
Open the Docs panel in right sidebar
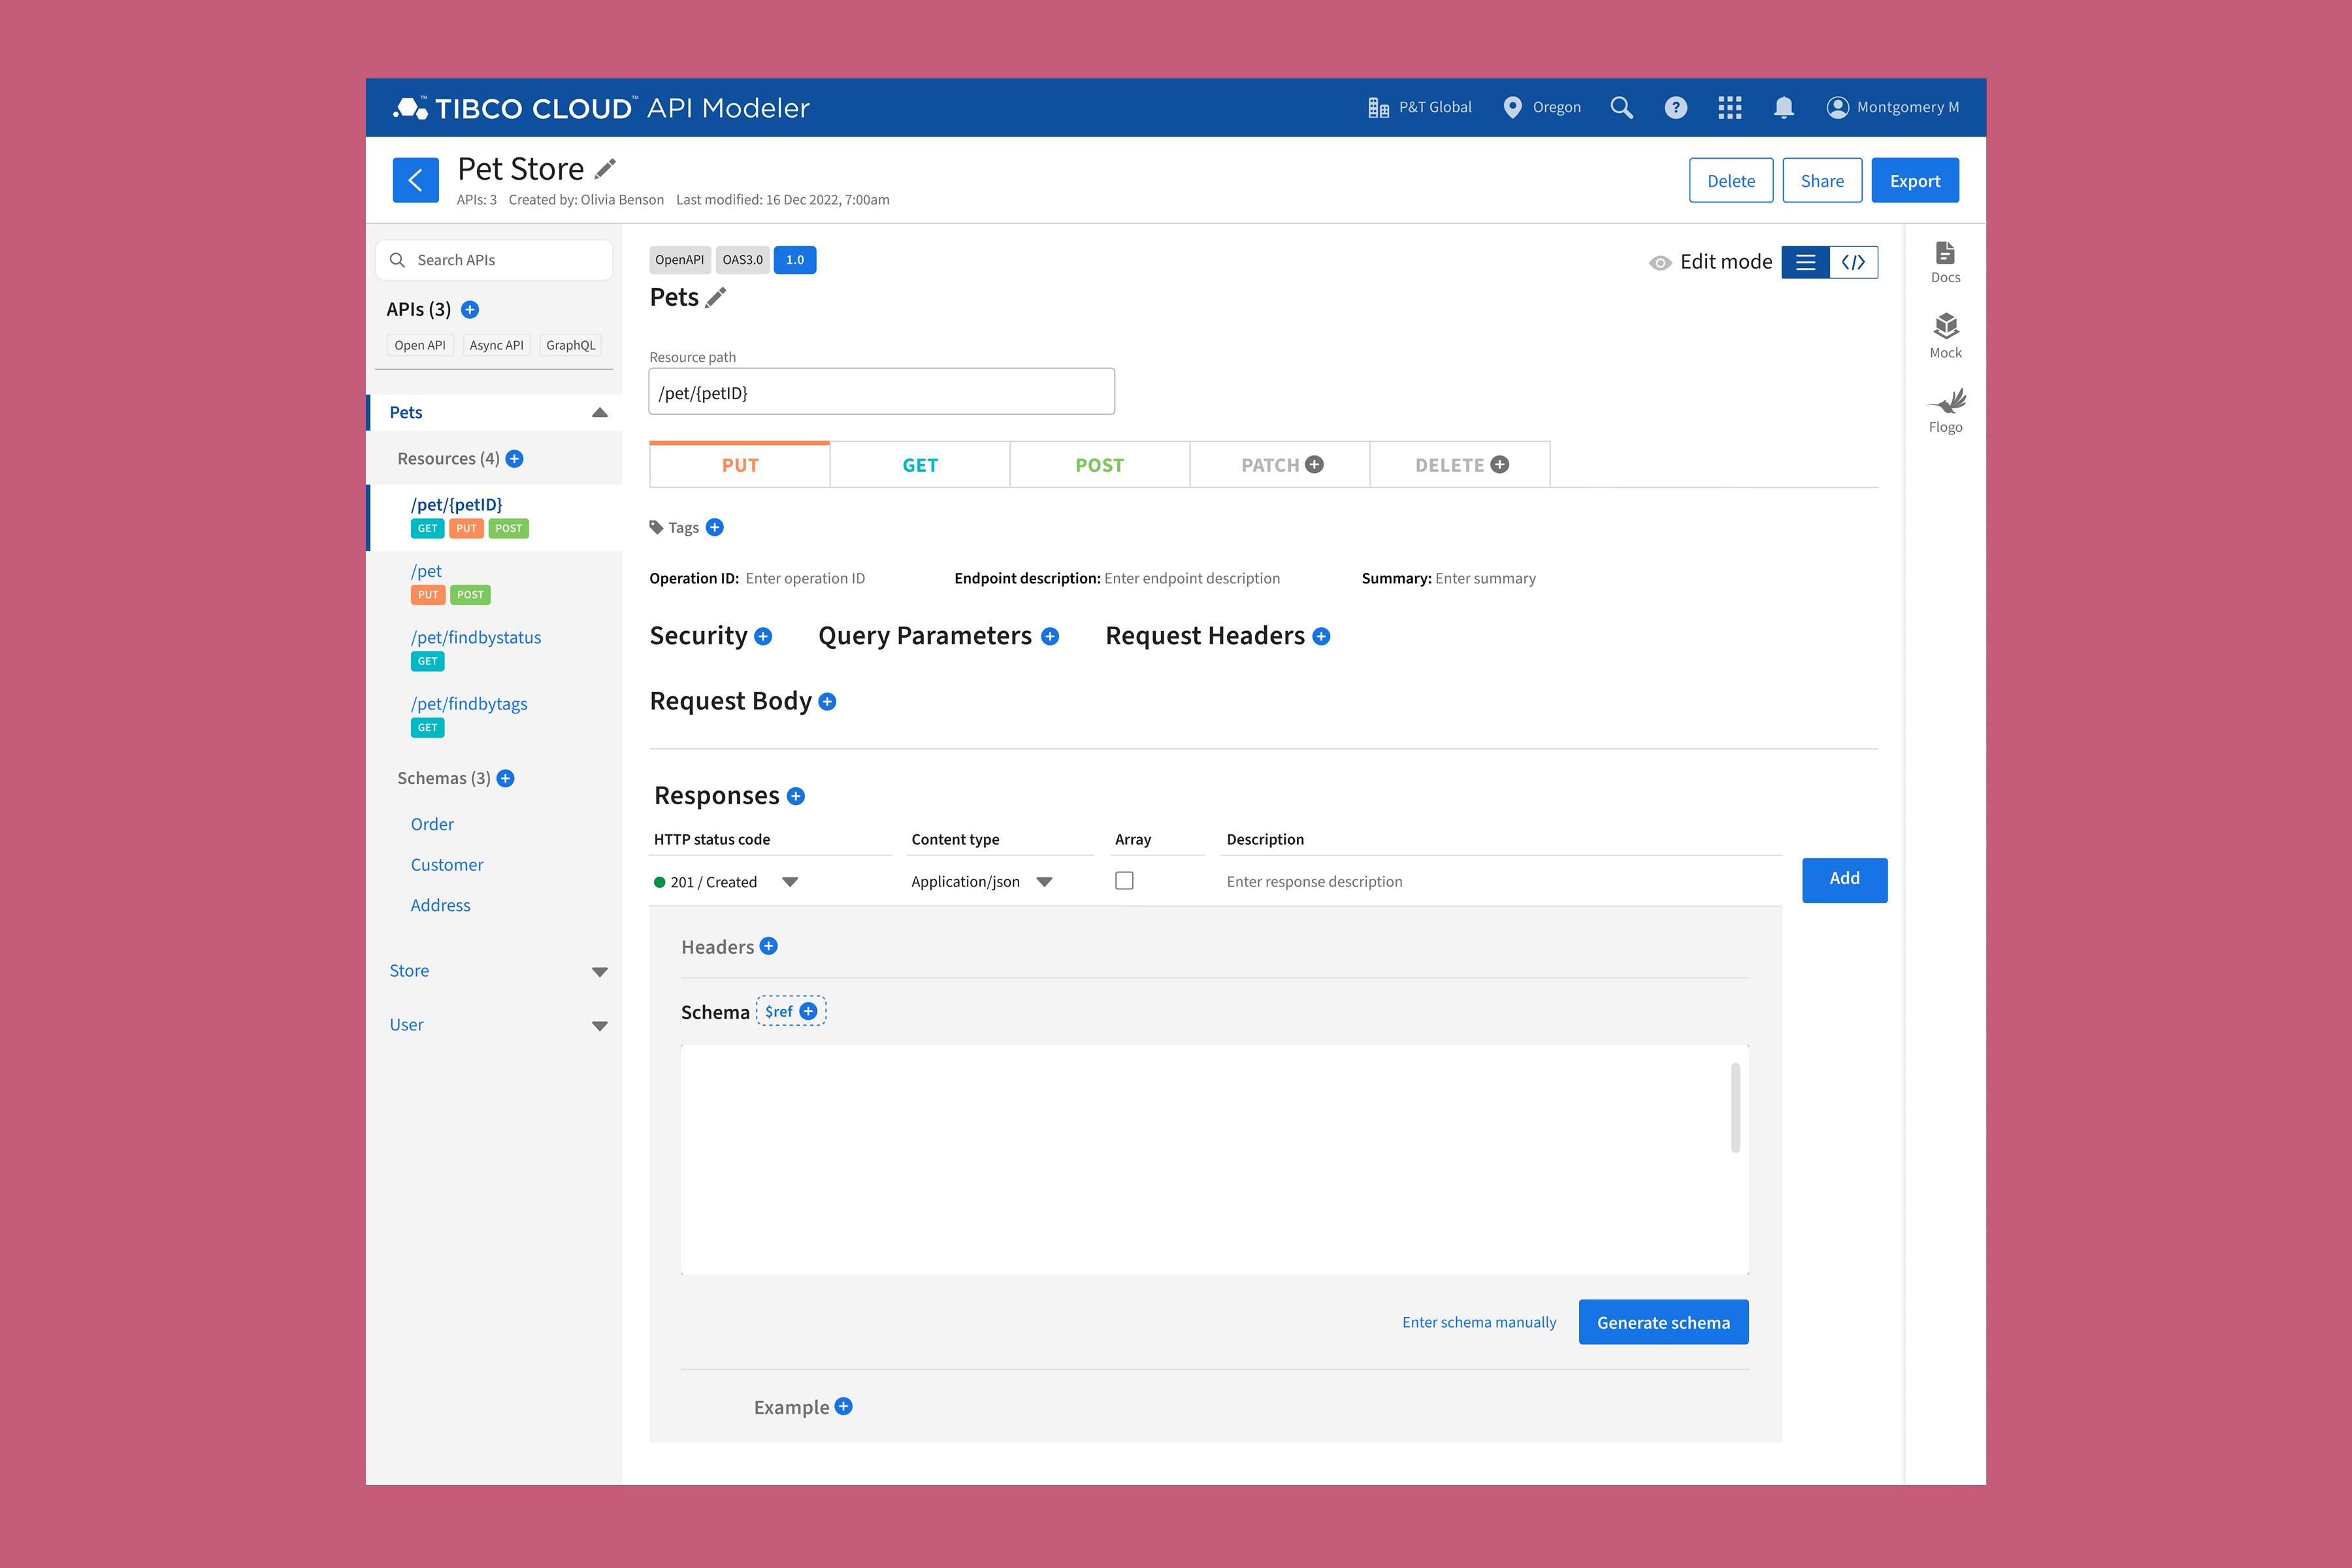(x=1945, y=260)
